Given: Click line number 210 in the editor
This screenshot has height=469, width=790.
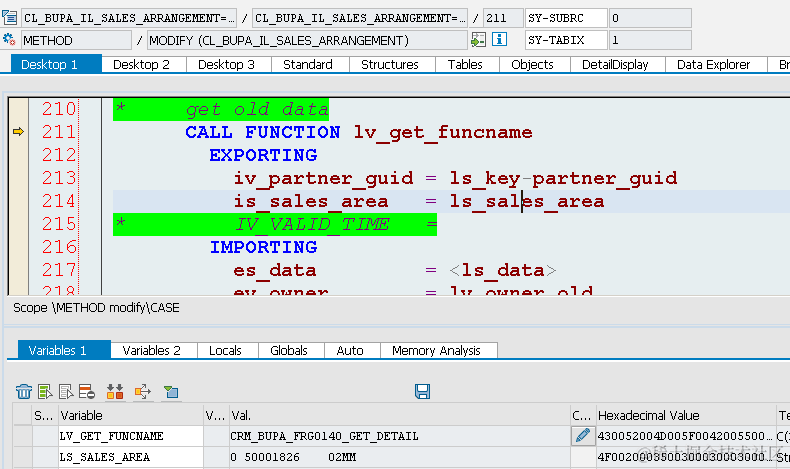Looking at the screenshot, I should pyautogui.click(x=58, y=109).
